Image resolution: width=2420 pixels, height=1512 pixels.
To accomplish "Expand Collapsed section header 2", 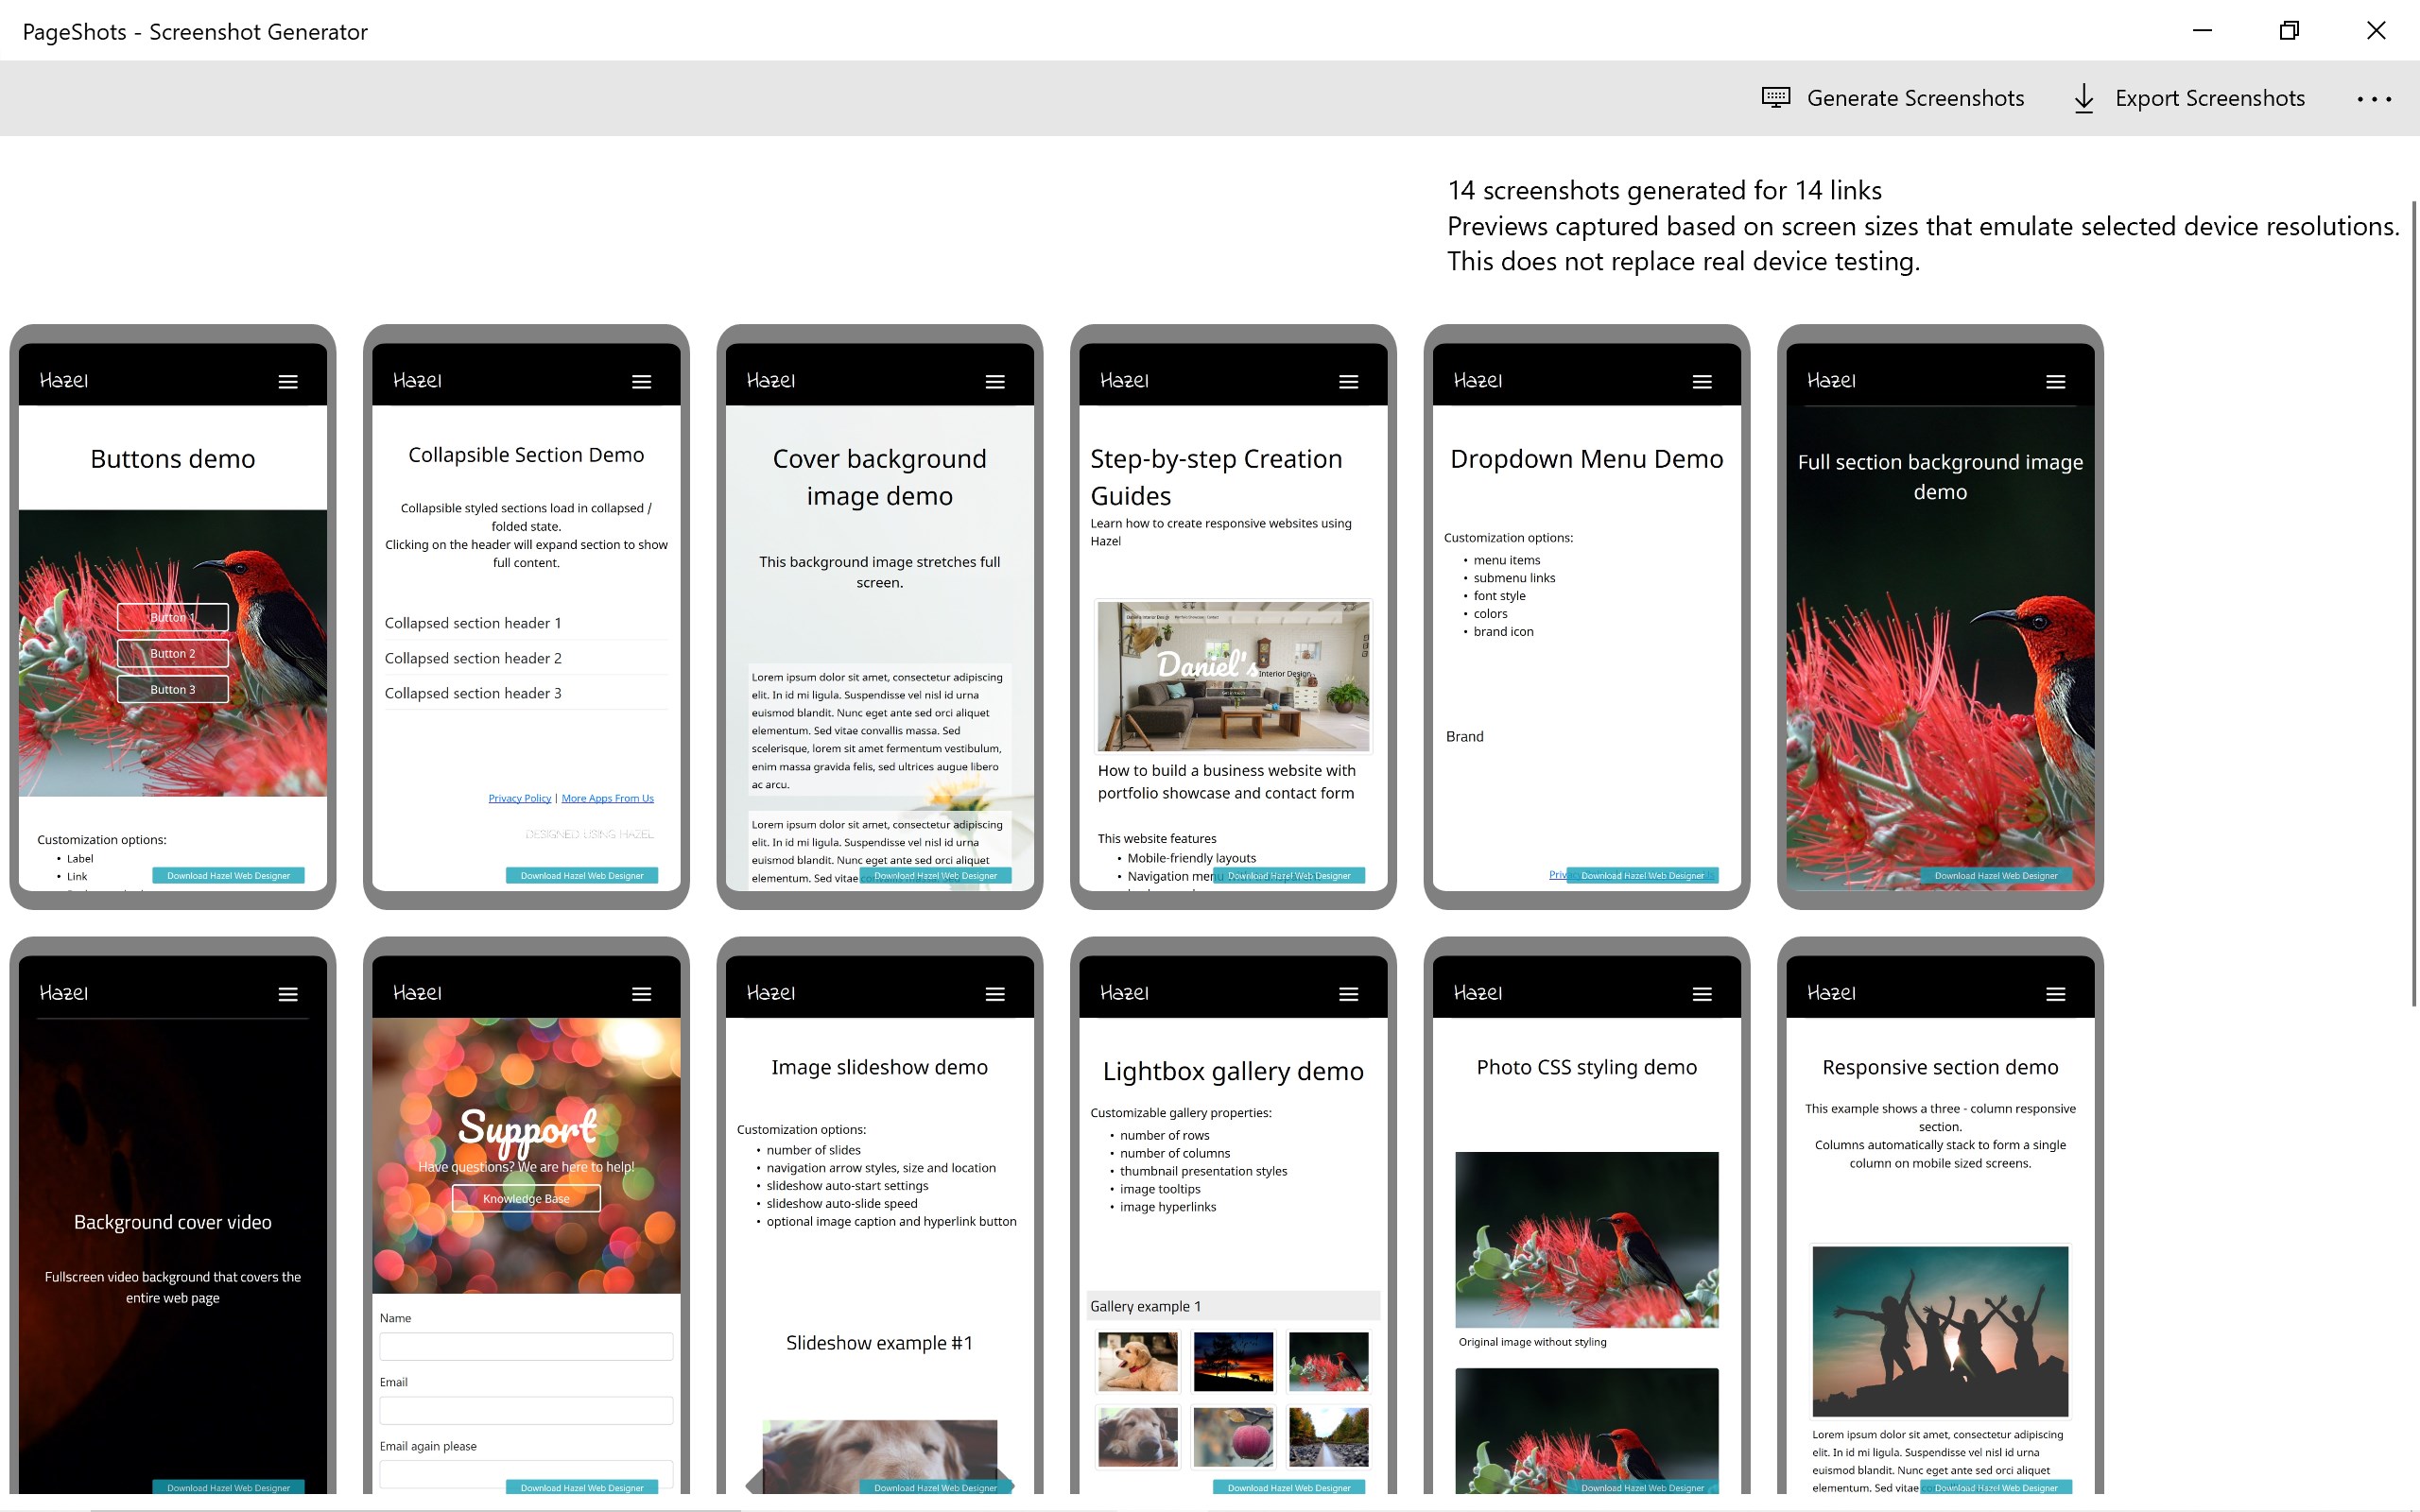I will (x=472, y=657).
